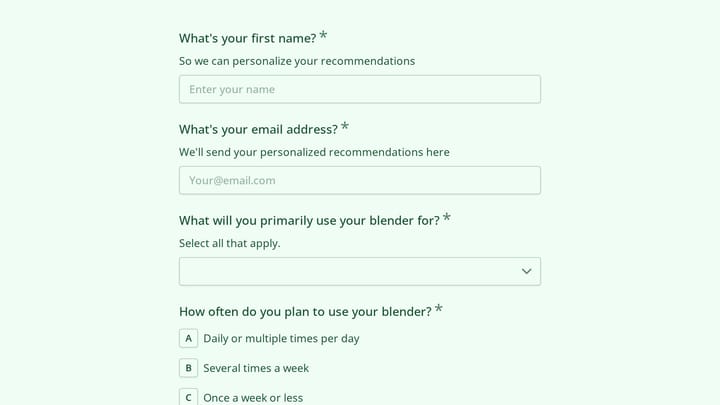Screen dimensions: 720x405
Task: Click required asterisk beside email address
Action: click(x=345, y=126)
